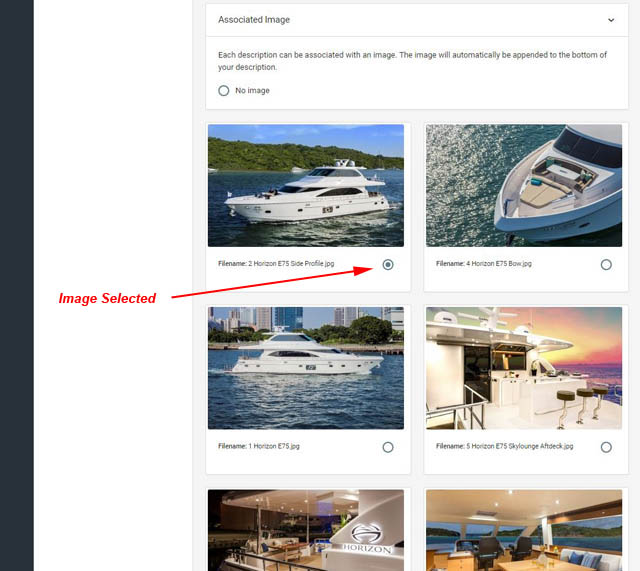Click the dark left sidebar strip
This screenshot has width=640, height=571.
(x=17, y=285)
